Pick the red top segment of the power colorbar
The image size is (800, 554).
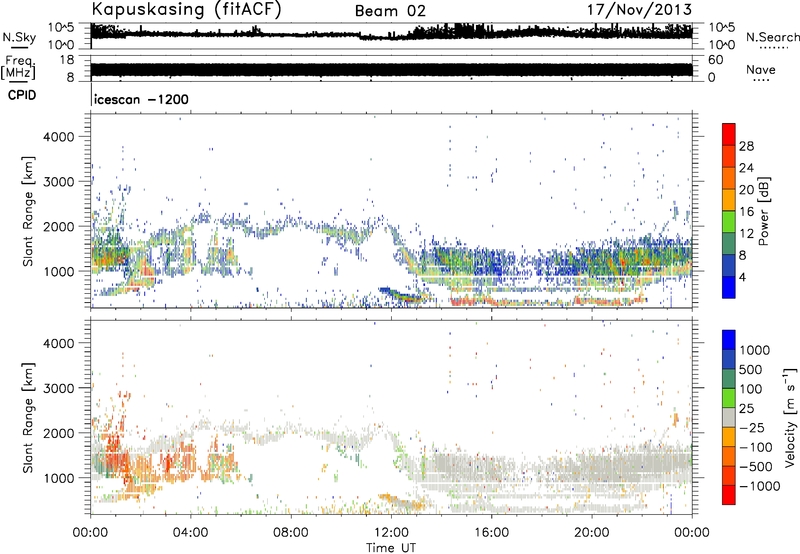tap(729, 134)
